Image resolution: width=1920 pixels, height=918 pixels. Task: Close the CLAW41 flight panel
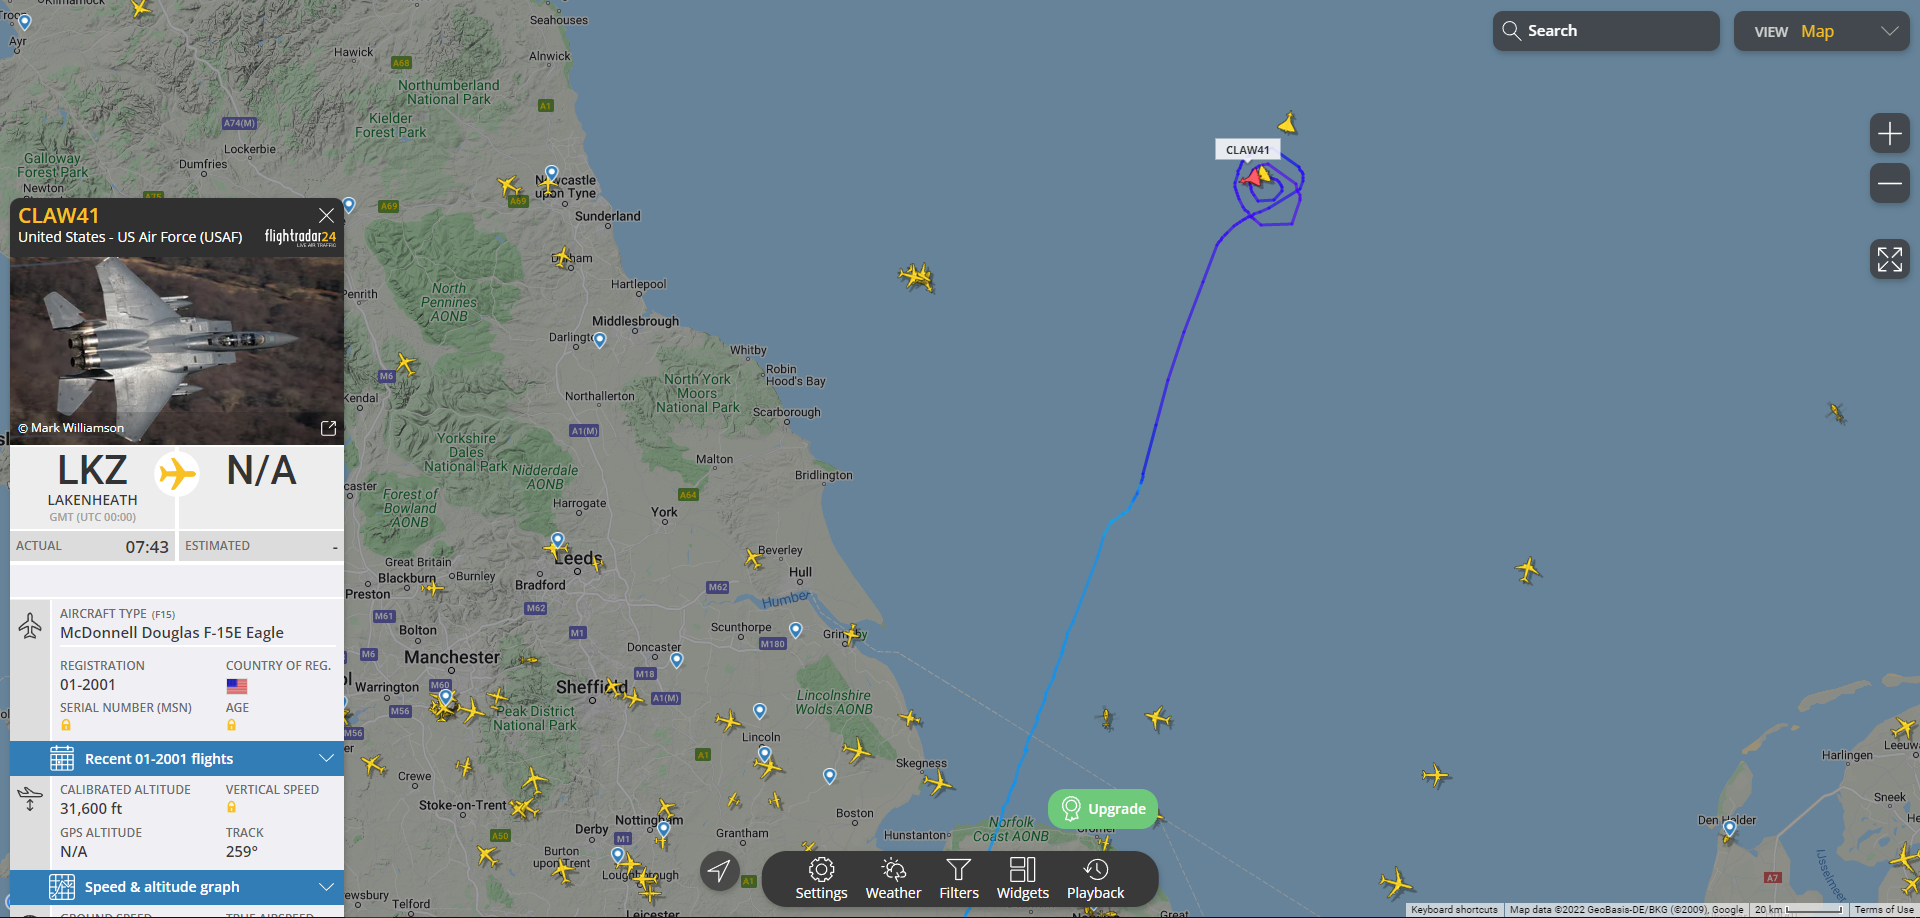(x=326, y=215)
